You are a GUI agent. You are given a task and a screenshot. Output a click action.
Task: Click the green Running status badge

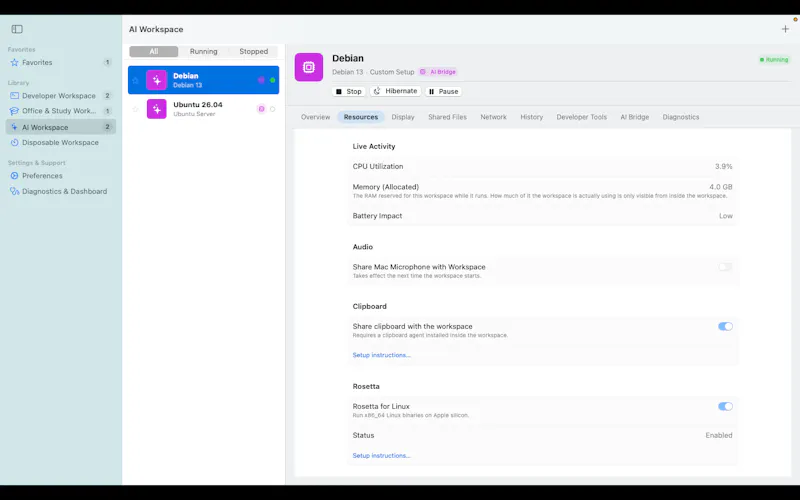[774, 60]
